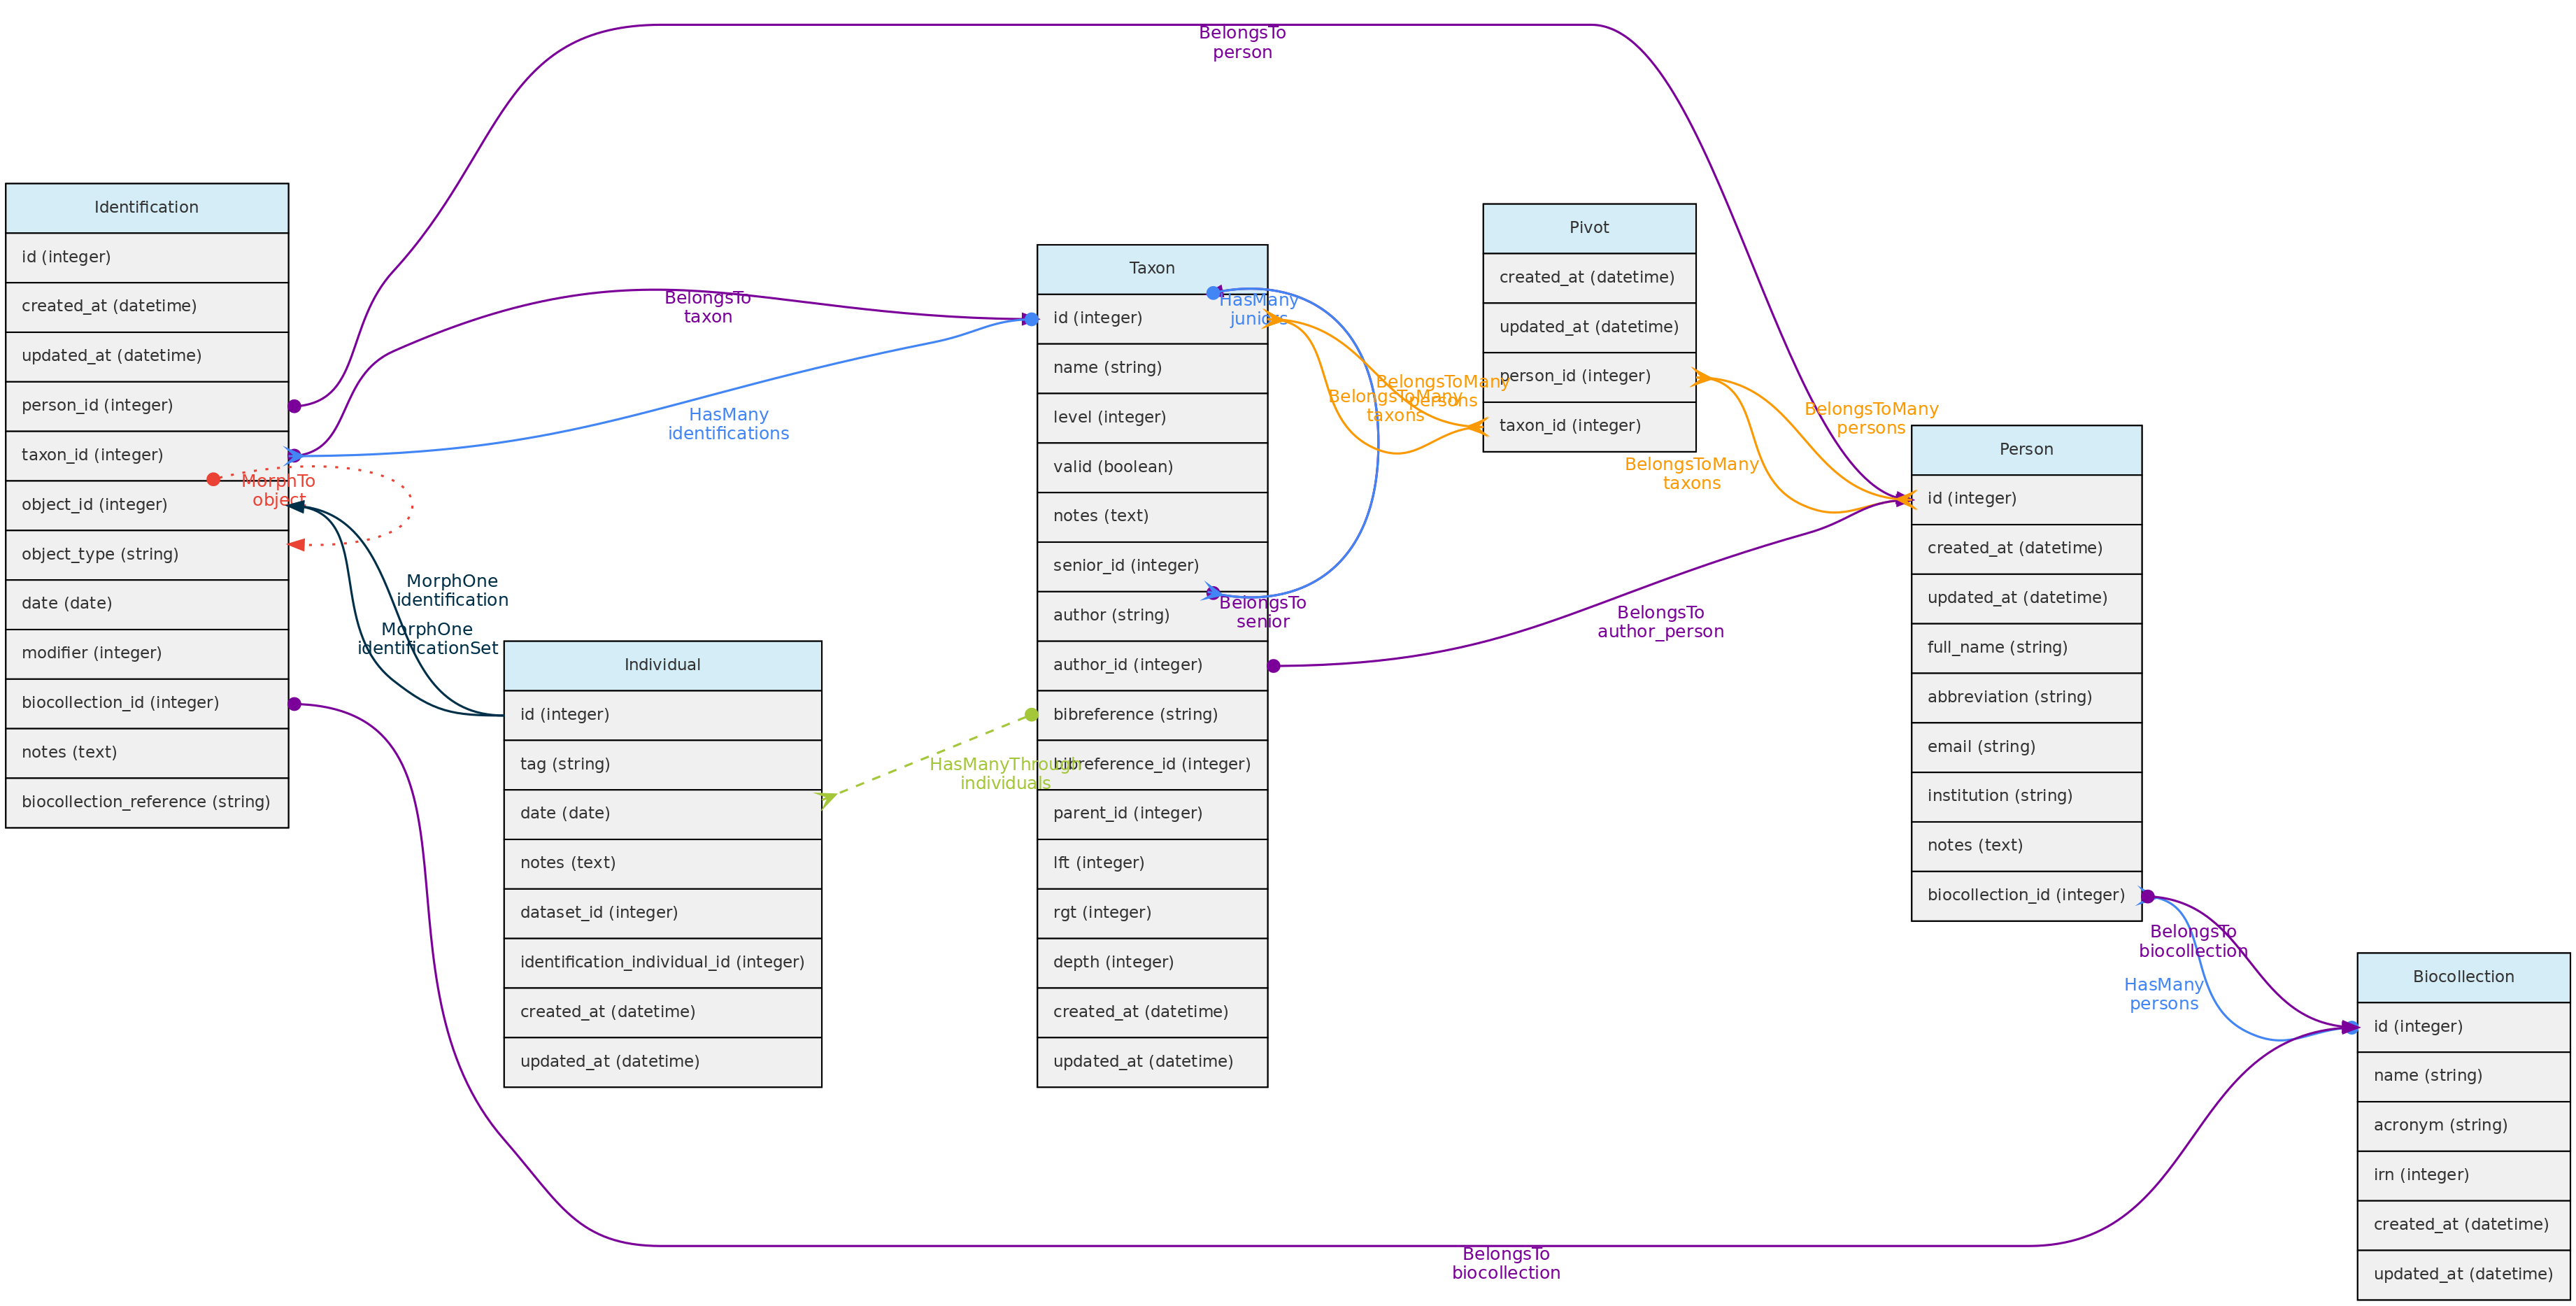Click purple dot beside Person biocollection_id
Image resolution: width=2576 pixels, height=1306 pixels.
[2147, 896]
